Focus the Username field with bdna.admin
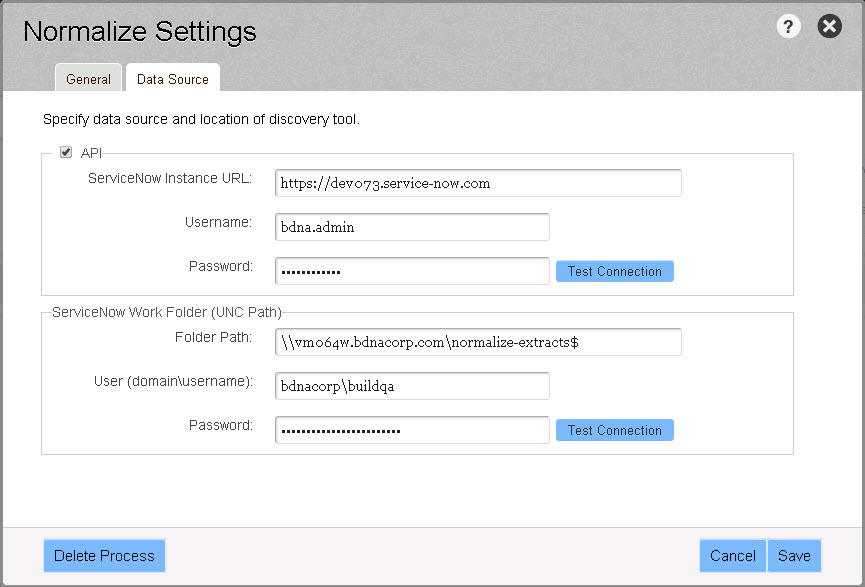The image size is (865, 587). pos(412,227)
